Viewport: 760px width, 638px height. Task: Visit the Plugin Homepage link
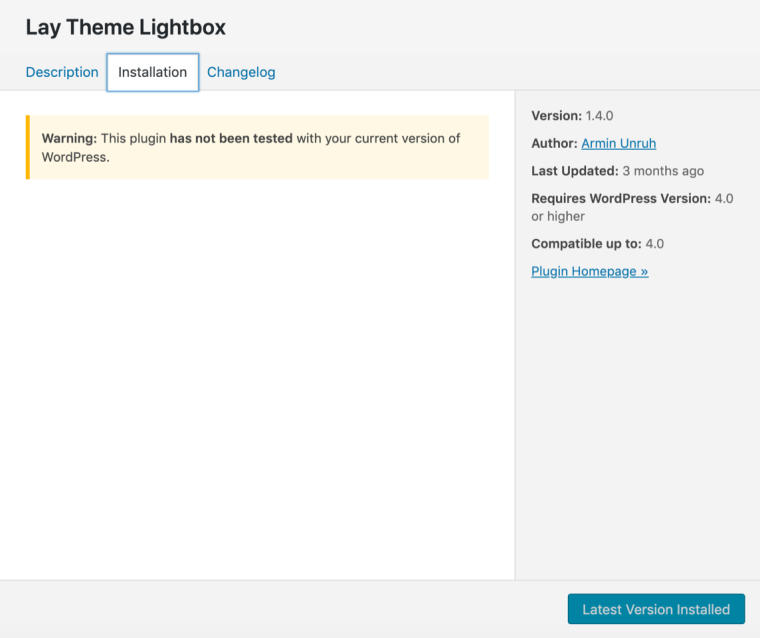tap(589, 271)
